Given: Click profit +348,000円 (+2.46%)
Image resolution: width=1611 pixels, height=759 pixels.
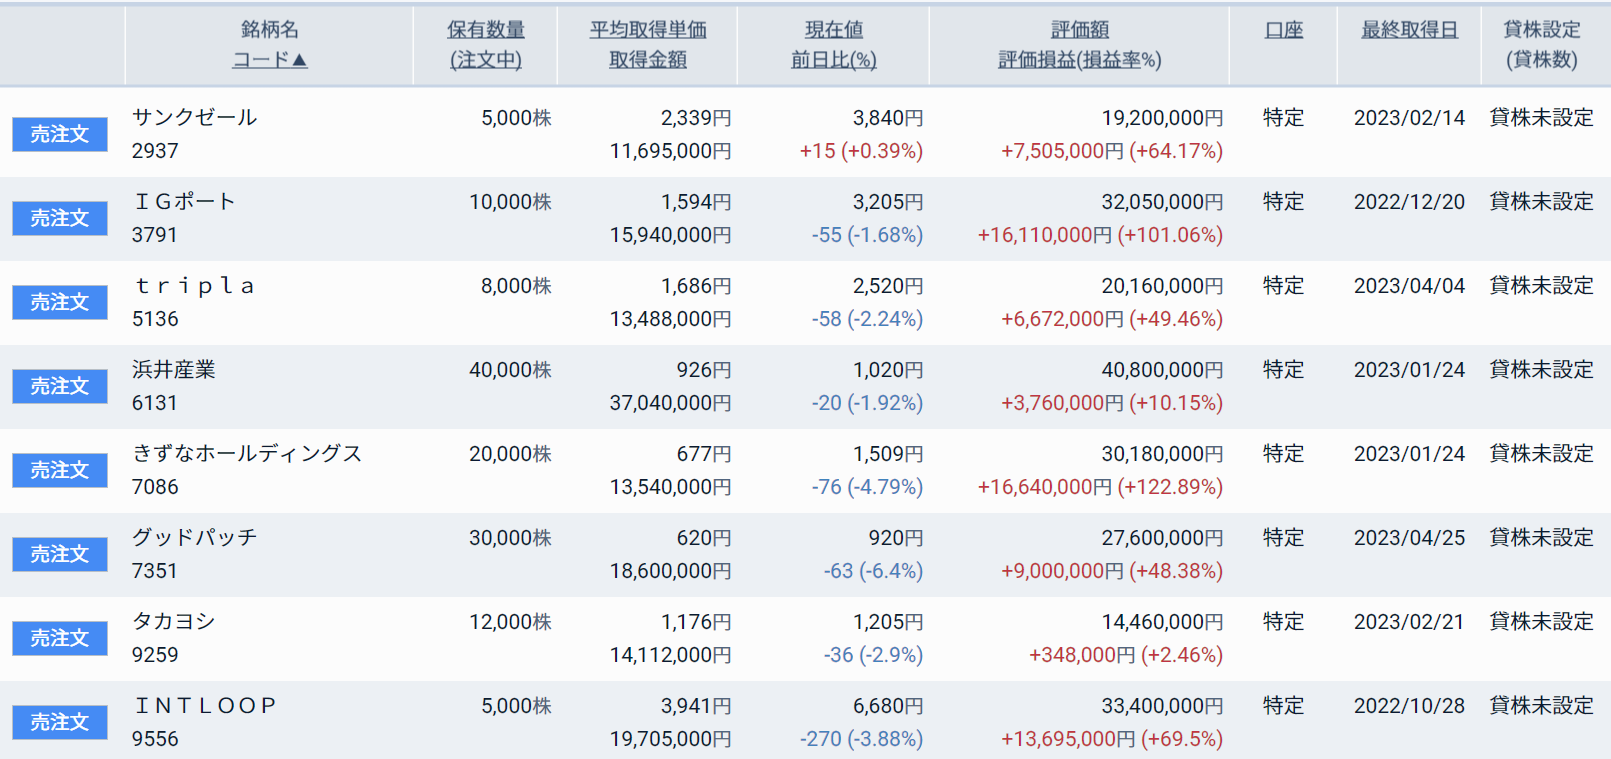Looking at the screenshot, I should click(1126, 655).
